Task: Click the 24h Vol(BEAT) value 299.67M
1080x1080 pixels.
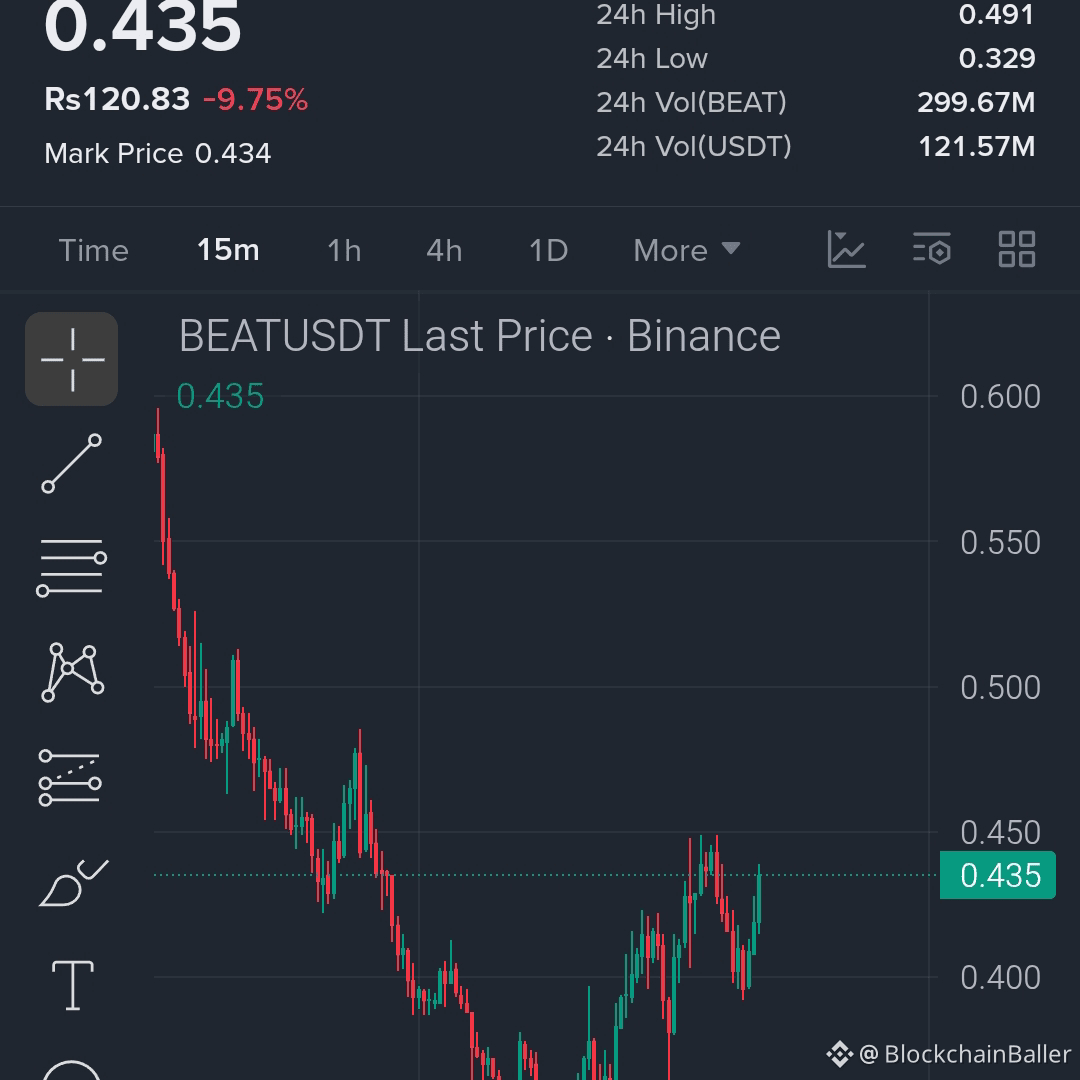Action: (x=976, y=103)
